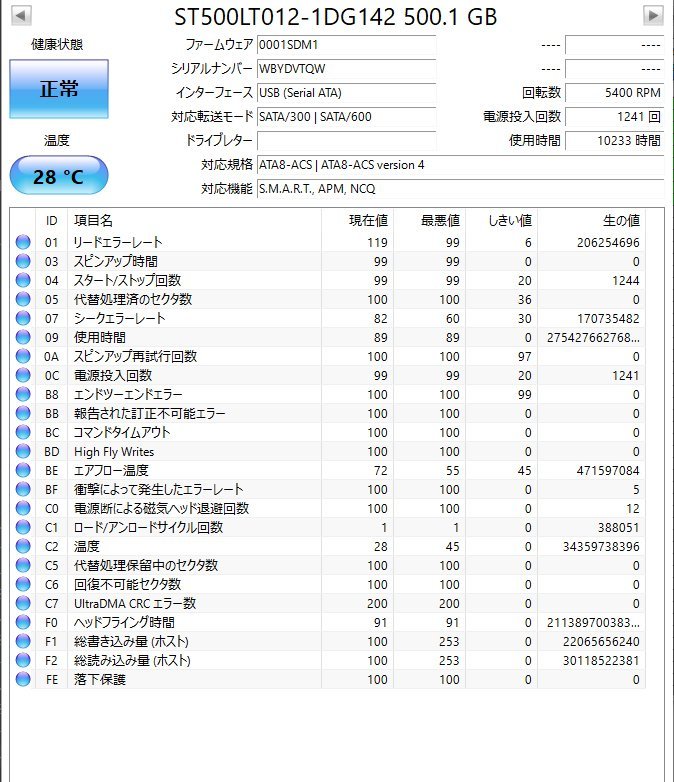Click status orb for BC コマンドタイムアウト
674x782 pixels.
tap(23, 432)
